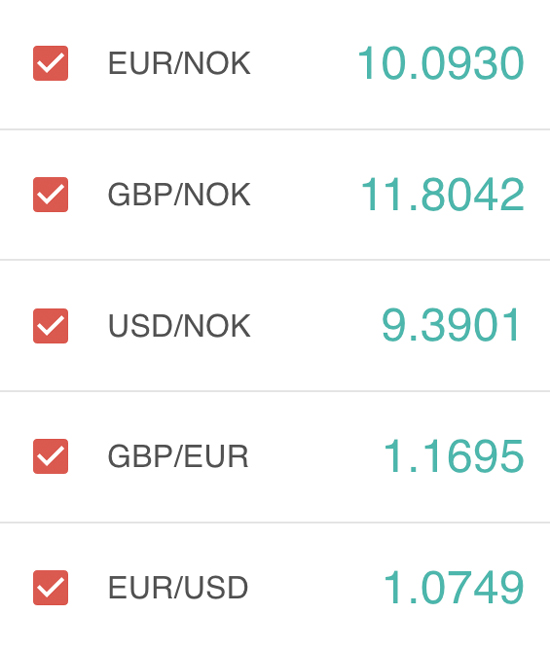Deselect the GBP/EUR checkbox
This screenshot has height=650, width=550.
pos(51,456)
